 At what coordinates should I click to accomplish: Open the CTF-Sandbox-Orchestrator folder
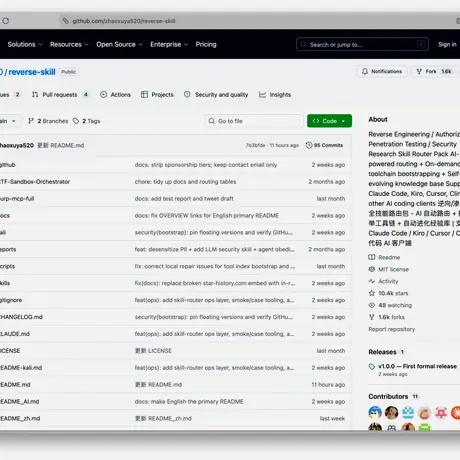(35, 182)
